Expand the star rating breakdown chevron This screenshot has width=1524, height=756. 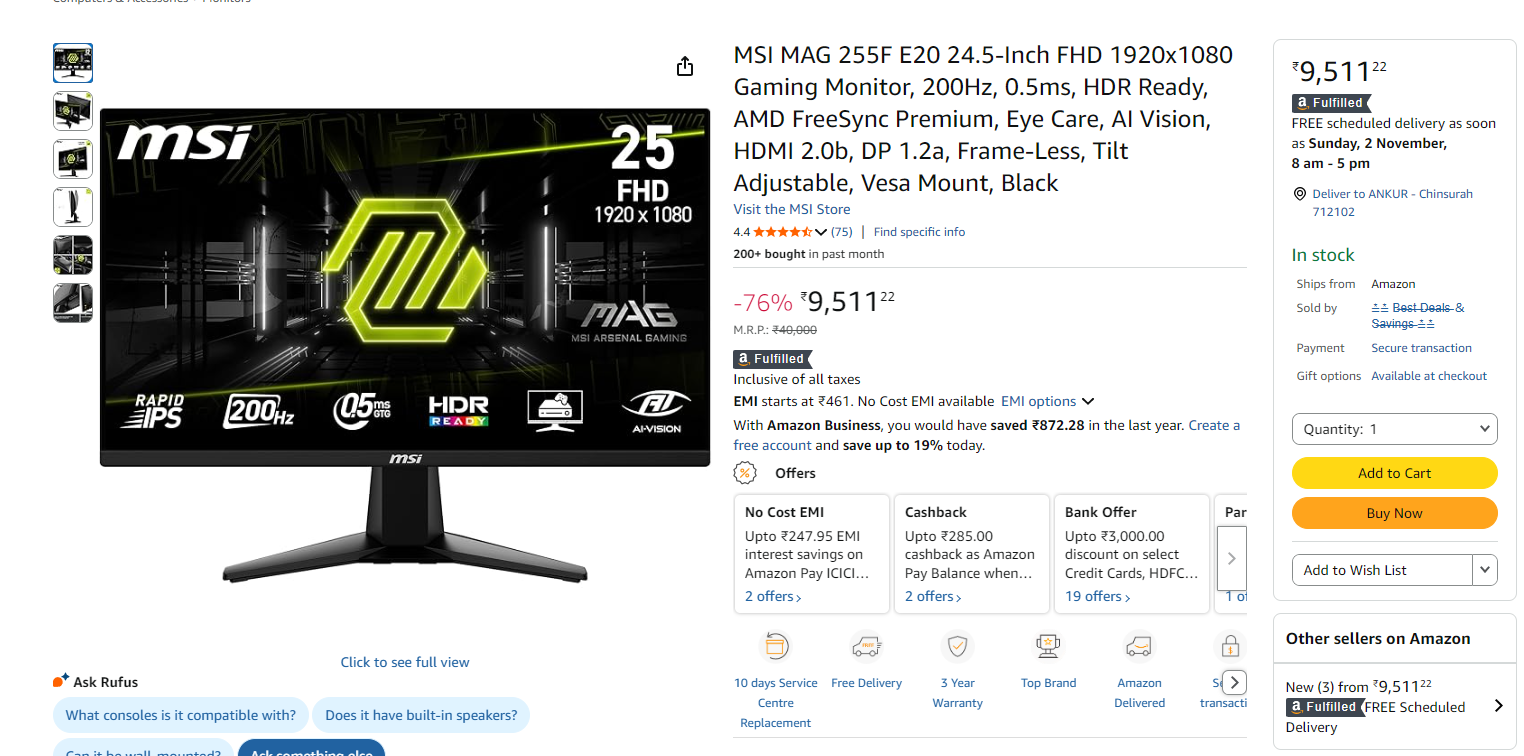(x=821, y=233)
